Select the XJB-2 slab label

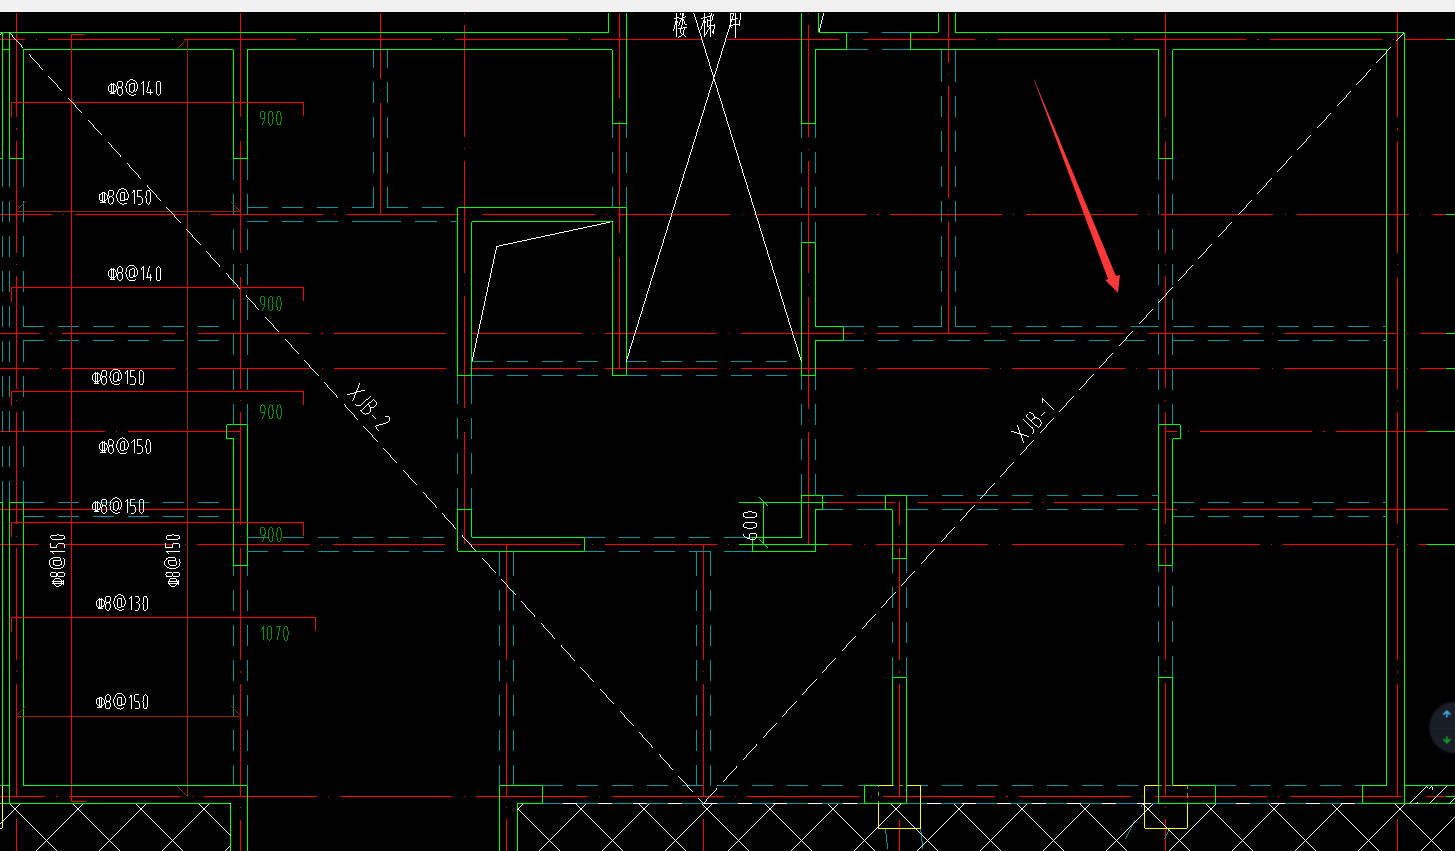pyautogui.click(x=367, y=407)
